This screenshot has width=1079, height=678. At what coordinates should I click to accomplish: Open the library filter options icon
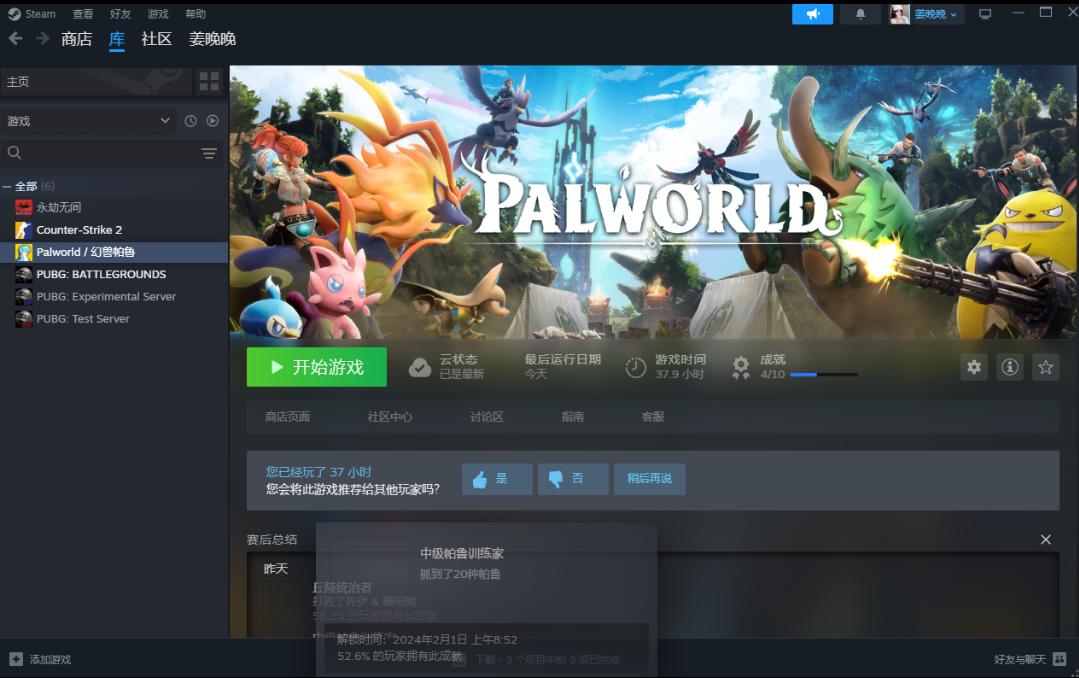click(x=209, y=153)
